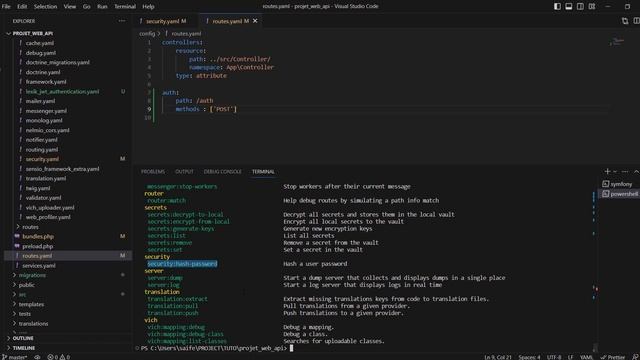The height and width of the screenshot is (360, 640).
Task: Toggle secondary sidebar layout icon
Action: pyautogui.click(x=580, y=7)
